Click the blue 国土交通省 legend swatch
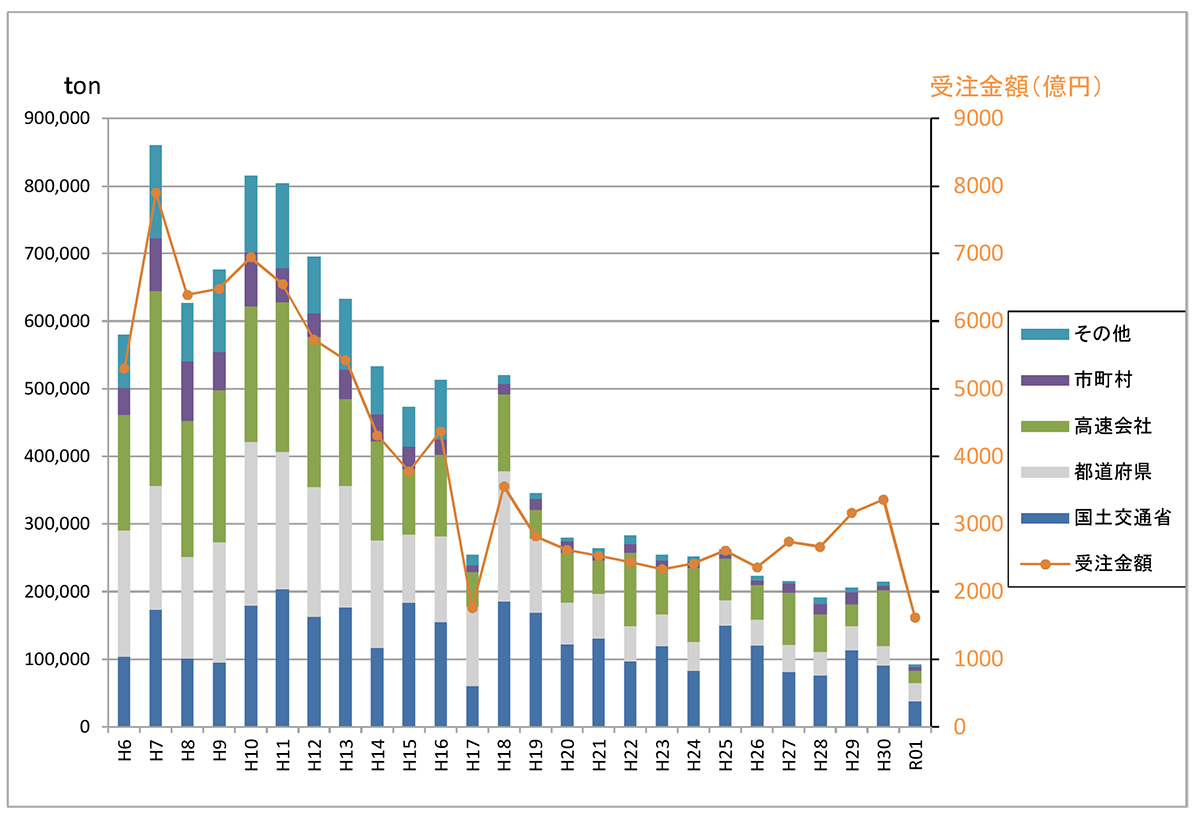The width and height of the screenshot is (1200, 820). click(1044, 518)
